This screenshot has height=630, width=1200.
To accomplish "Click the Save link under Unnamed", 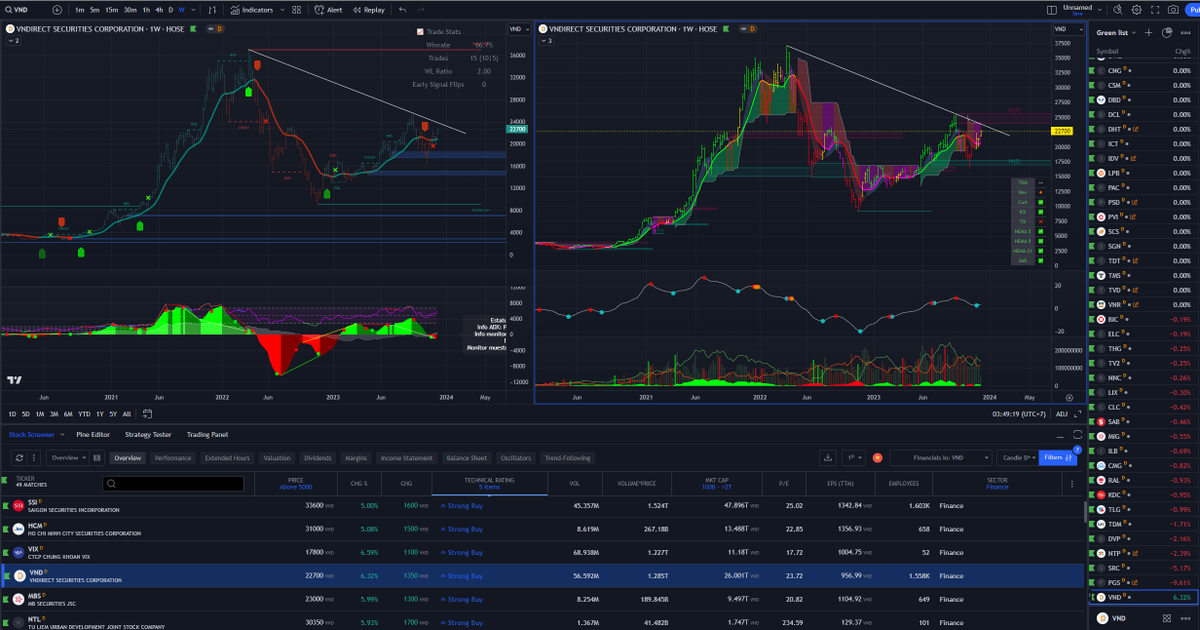I will (1077, 14).
